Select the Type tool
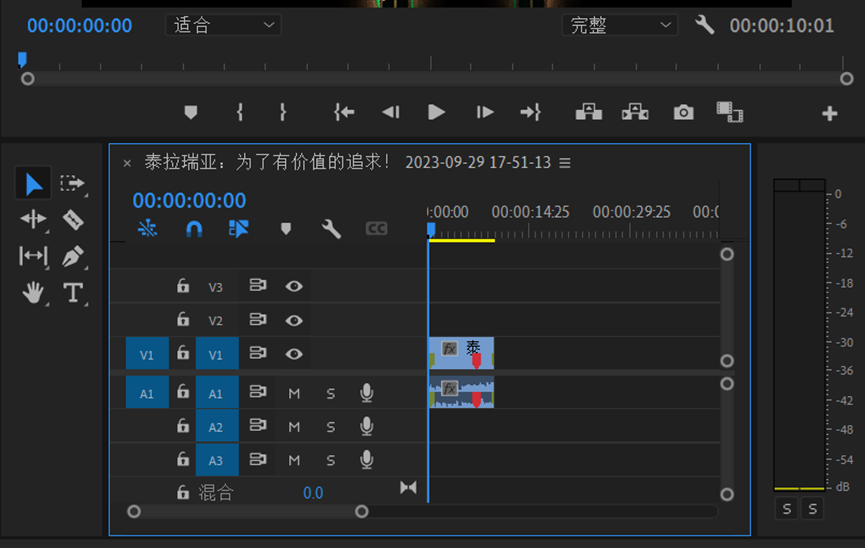The height and width of the screenshot is (548, 865). pyautogui.click(x=72, y=292)
